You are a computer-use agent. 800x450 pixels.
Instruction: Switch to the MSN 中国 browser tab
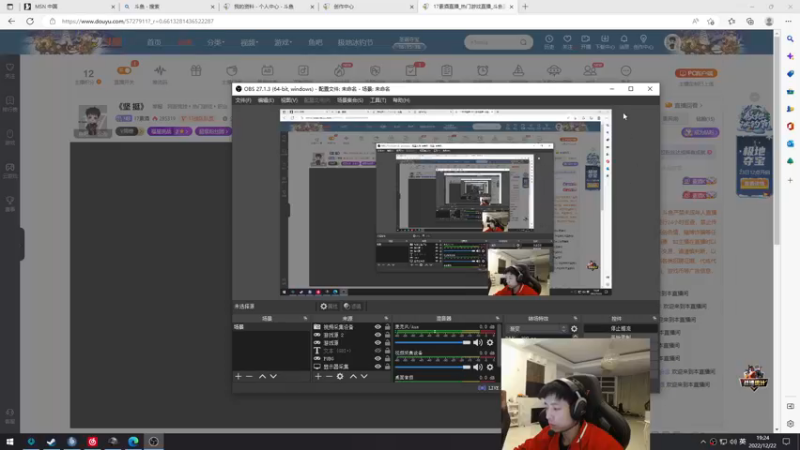click(68, 7)
